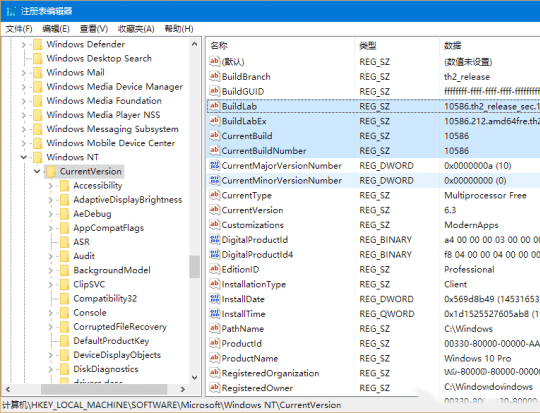Open the 收藏夹(A) menu
540x413 pixels.
[136, 29]
